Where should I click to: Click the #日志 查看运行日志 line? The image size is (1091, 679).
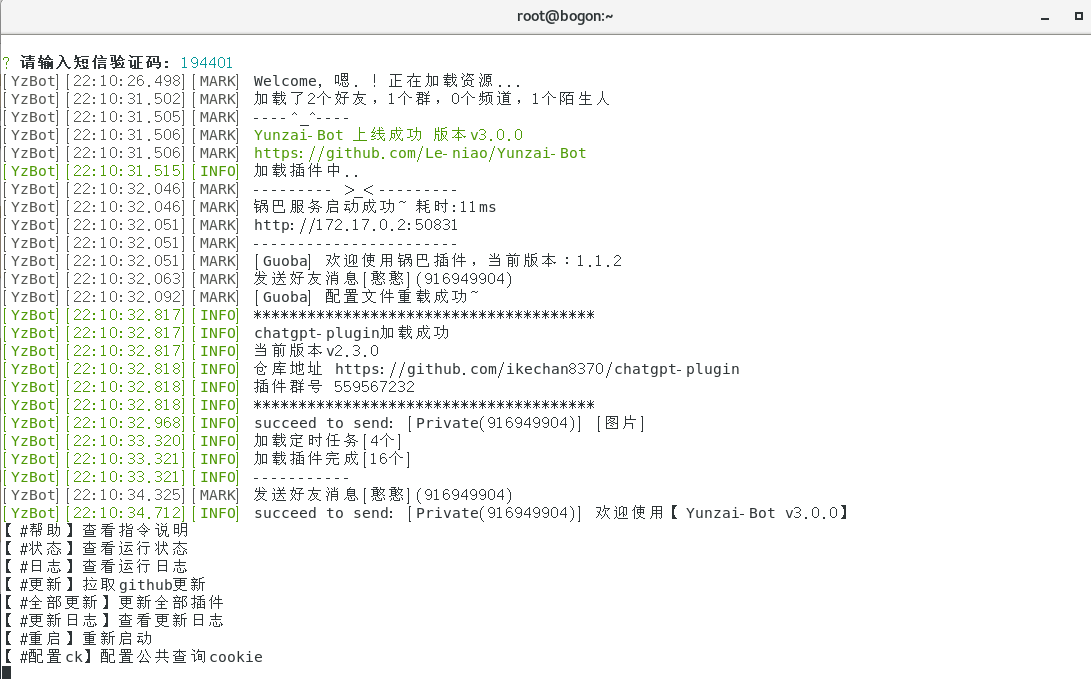point(95,567)
